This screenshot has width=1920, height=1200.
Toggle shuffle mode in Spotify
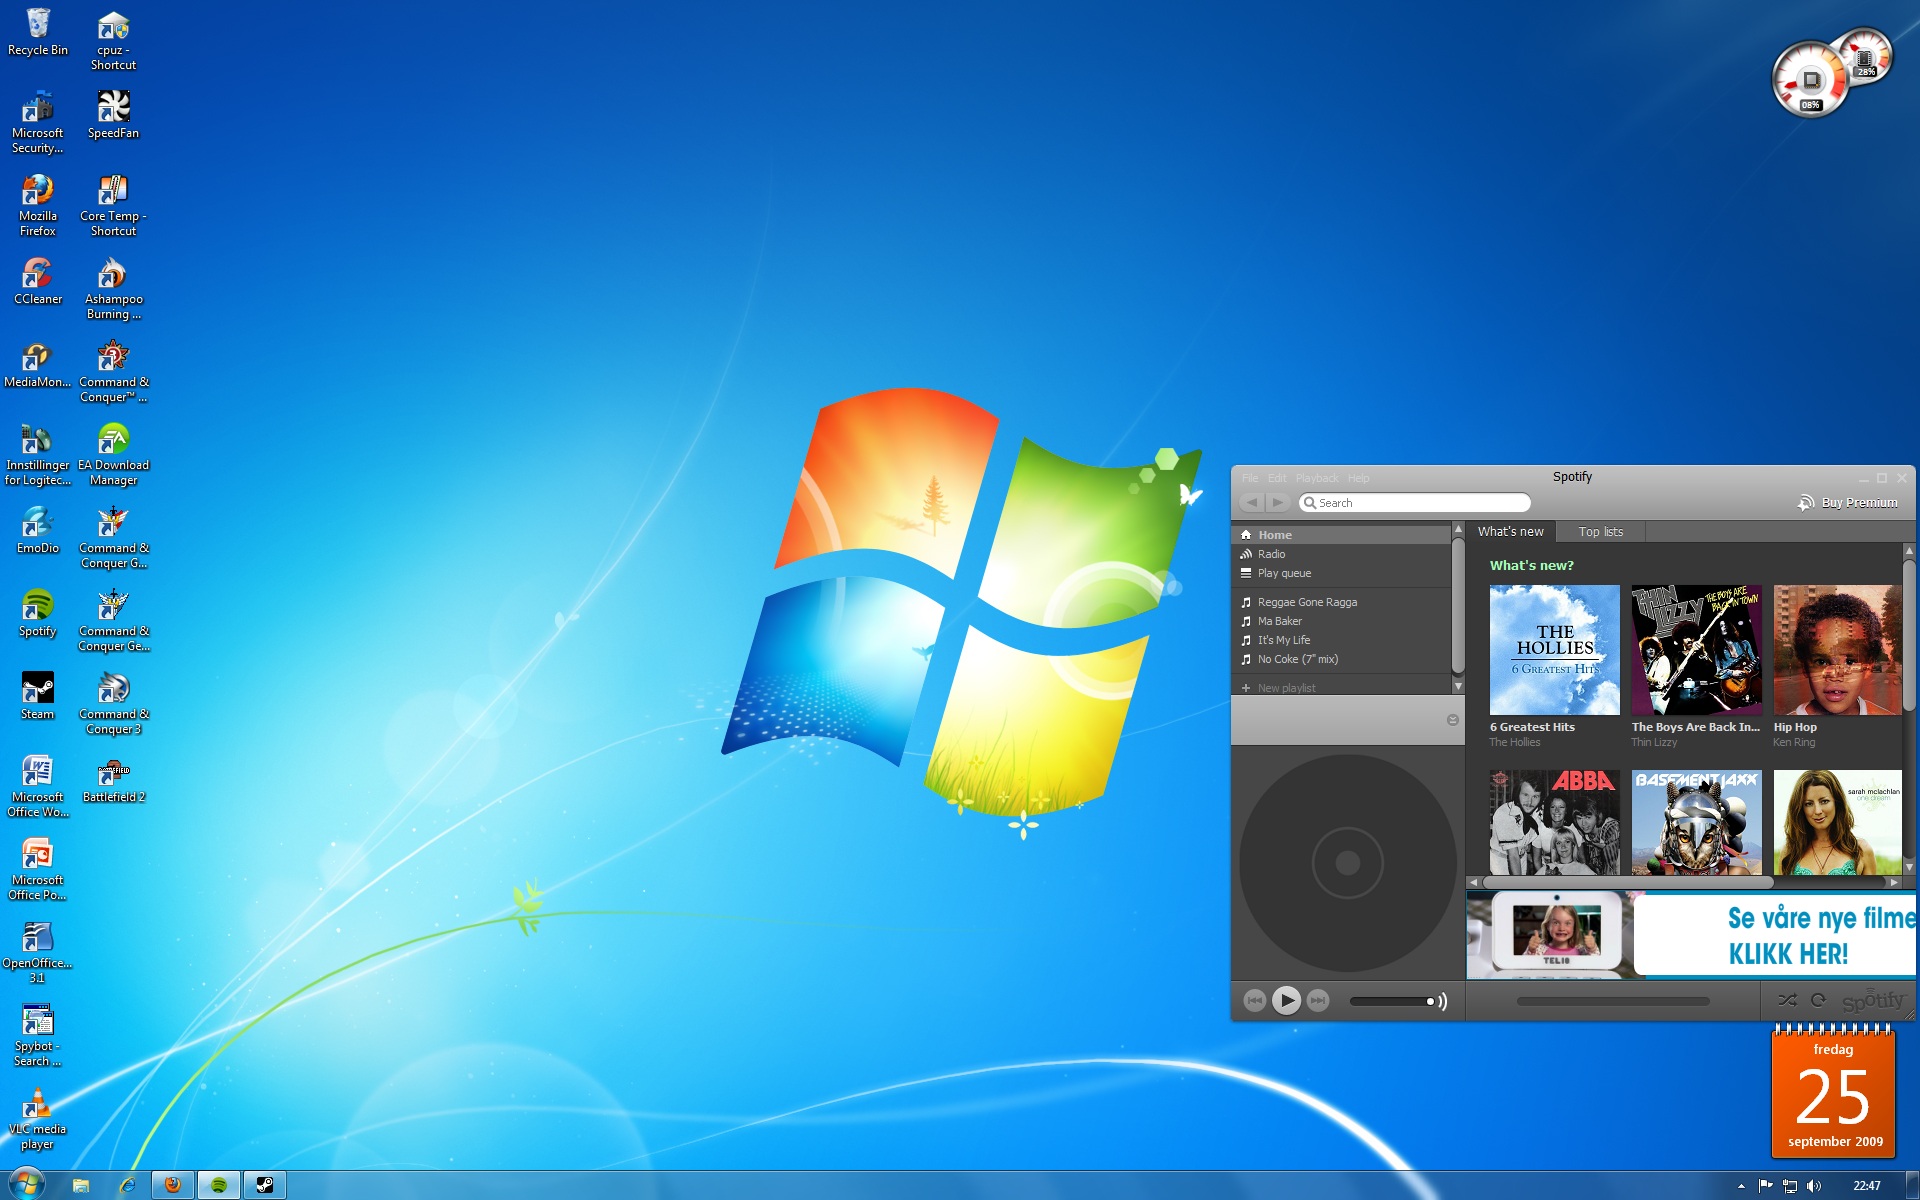[x=1787, y=1000]
